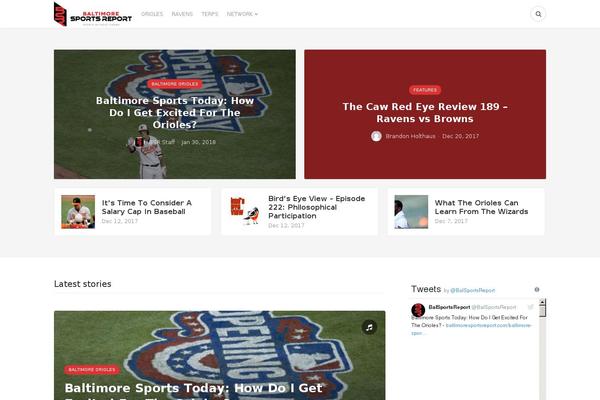Click the audio note icon on latest story
The width and height of the screenshot is (600, 400).
[369, 327]
